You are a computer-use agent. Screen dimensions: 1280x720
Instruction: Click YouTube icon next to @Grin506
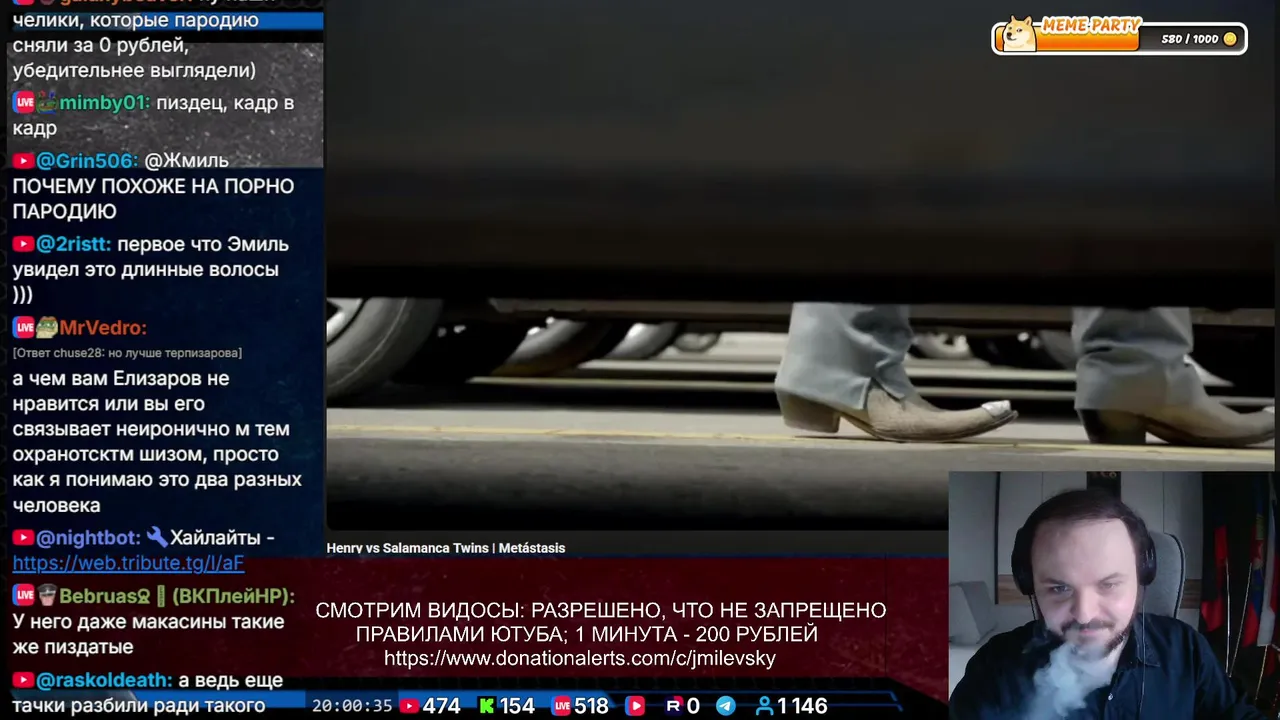pyautogui.click(x=23, y=161)
